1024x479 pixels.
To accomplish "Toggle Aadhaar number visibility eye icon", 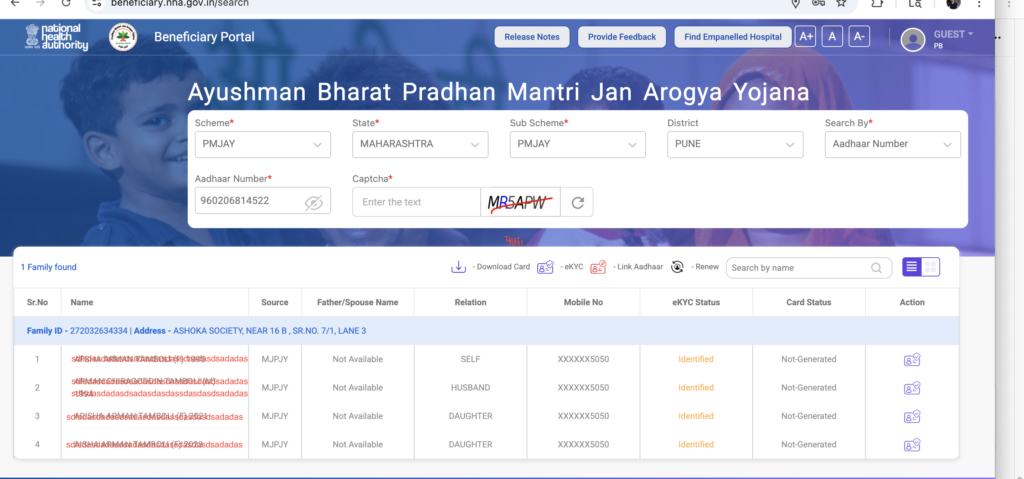I will click(x=313, y=203).
